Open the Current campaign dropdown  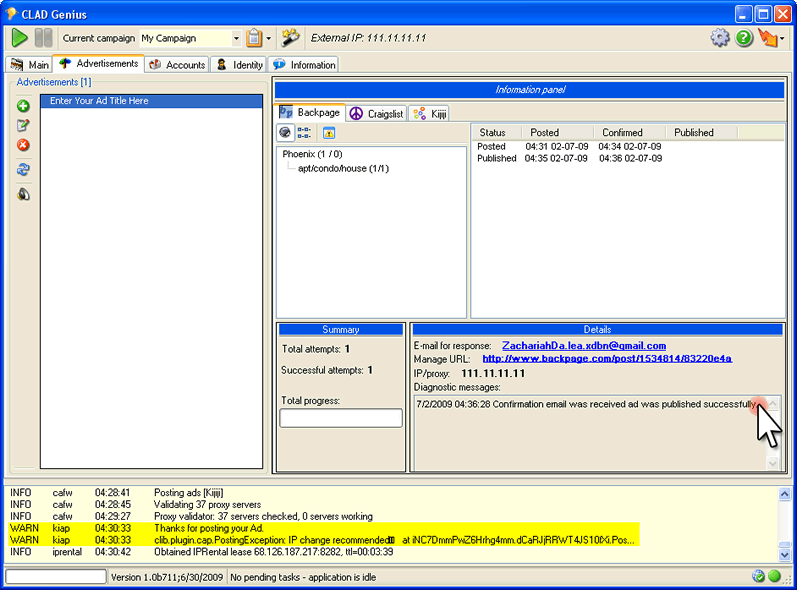tap(236, 39)
